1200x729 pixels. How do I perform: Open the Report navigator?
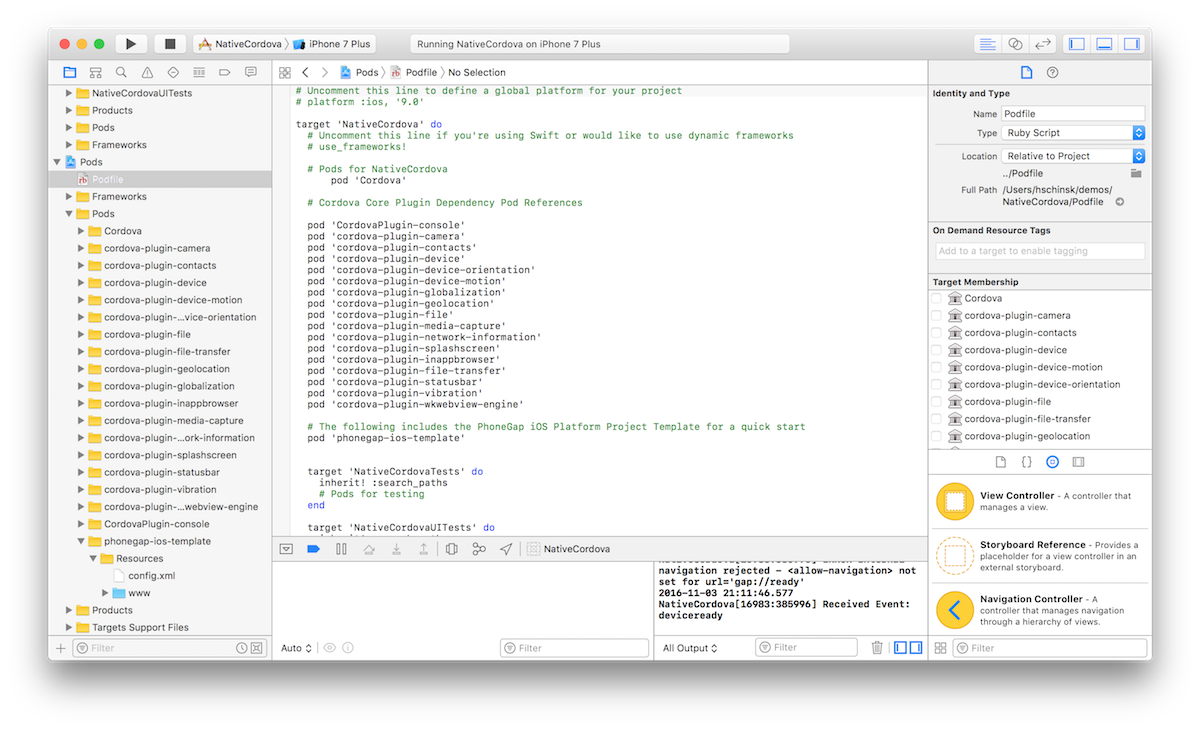251,72
